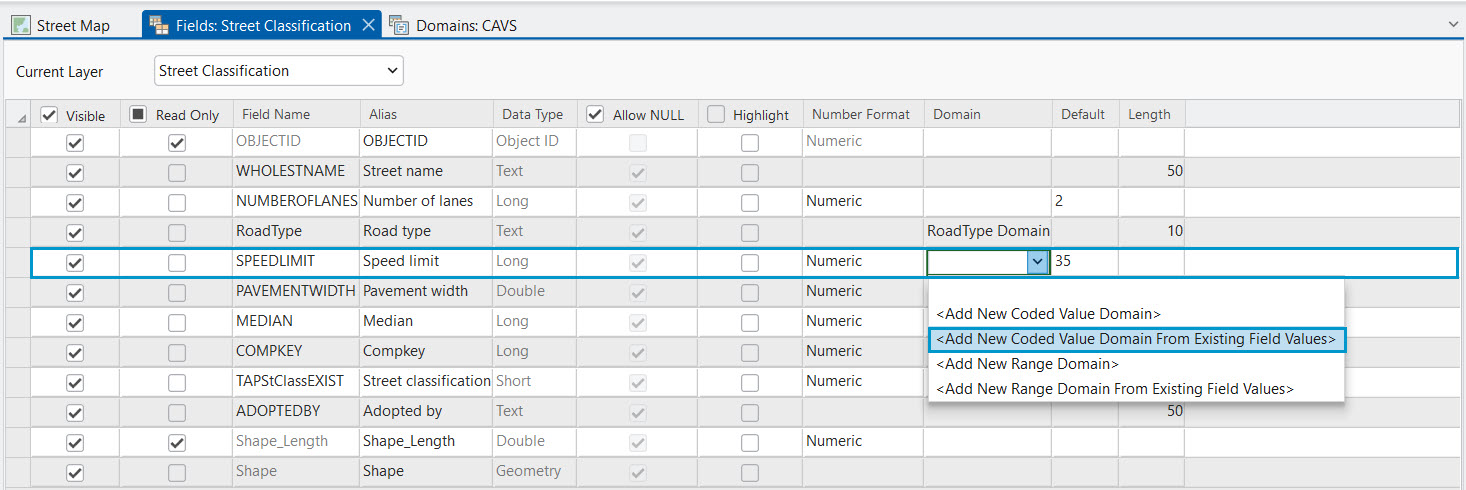Select Add New Range Domain From Existing Field Values
The height and width of the screenshot is (490, 1466).
coord(1115,389)
